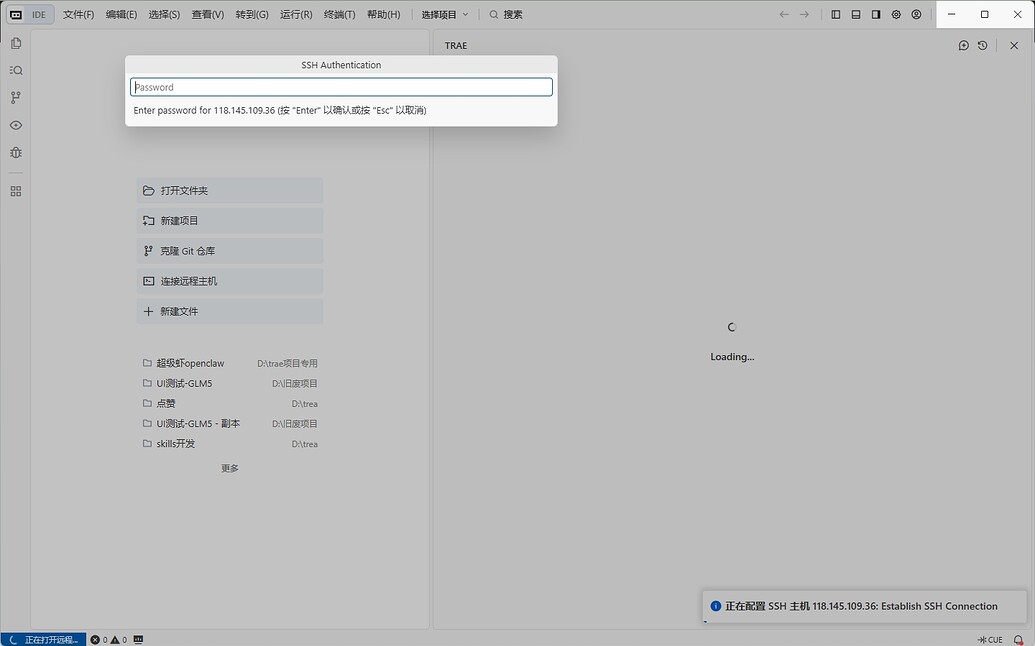Click the Loading... text in TRAE panel
1035x646 pixels.
(732, 357)
